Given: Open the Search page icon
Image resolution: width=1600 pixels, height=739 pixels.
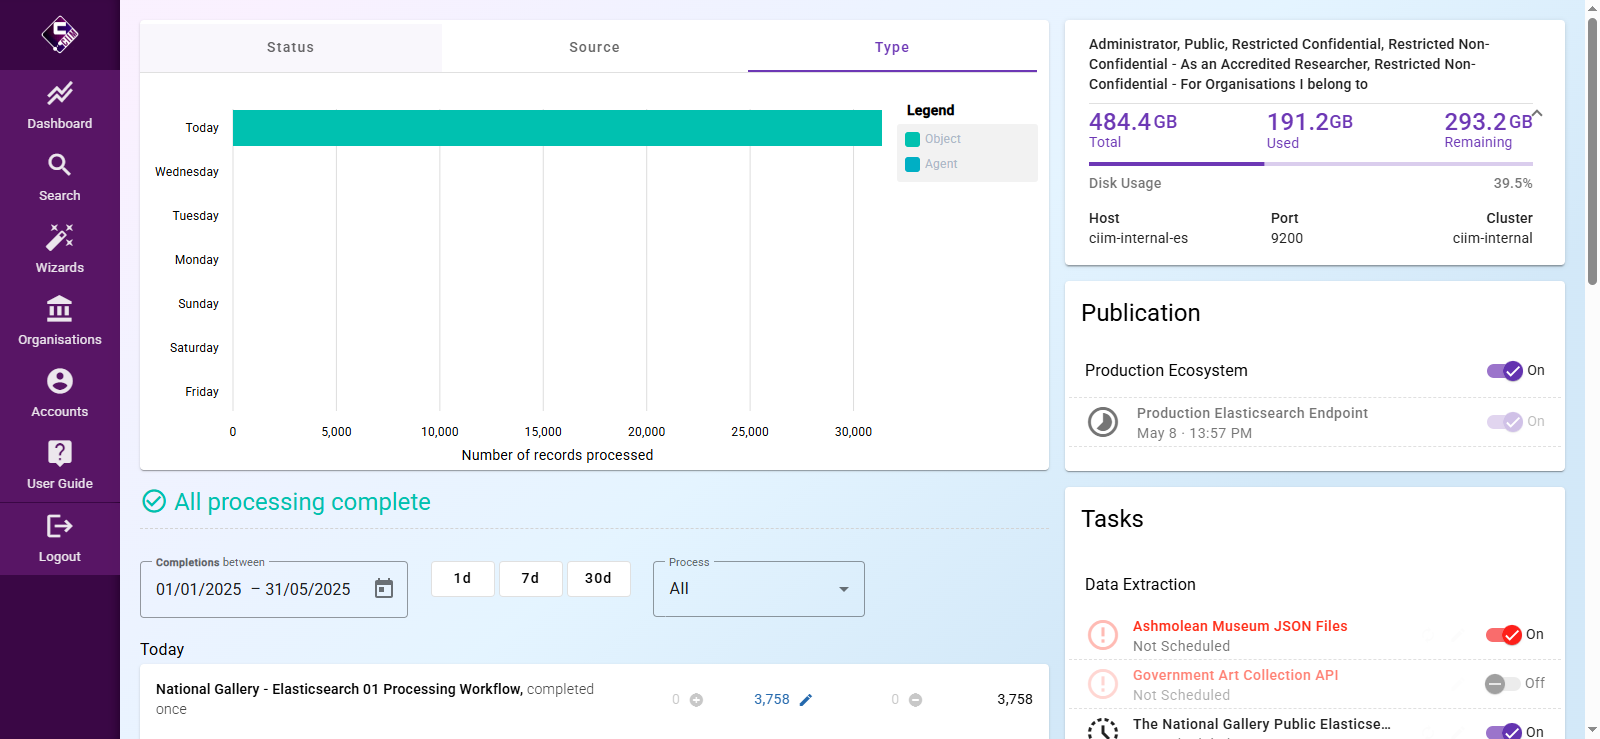Looking at the screenshot, I should coord(59,165).
